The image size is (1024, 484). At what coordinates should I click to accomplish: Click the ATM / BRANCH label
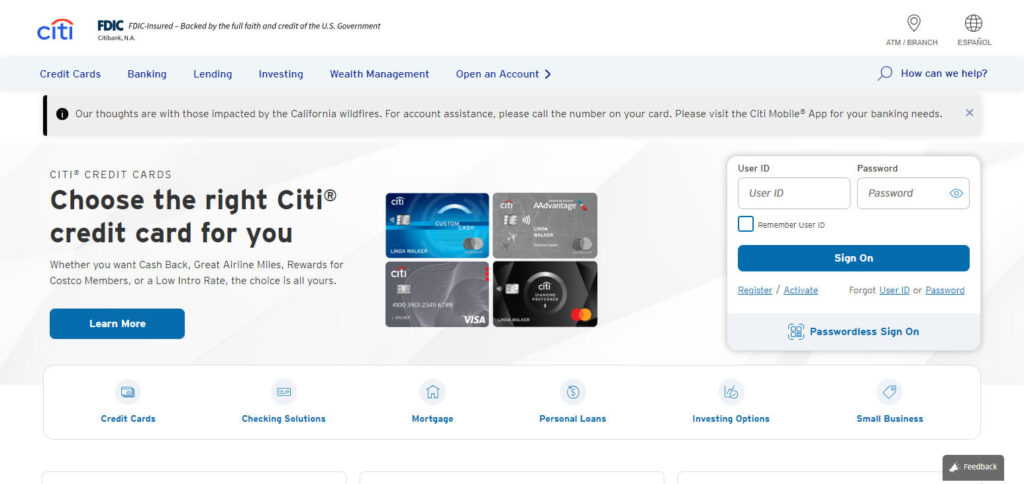[912, 42]
